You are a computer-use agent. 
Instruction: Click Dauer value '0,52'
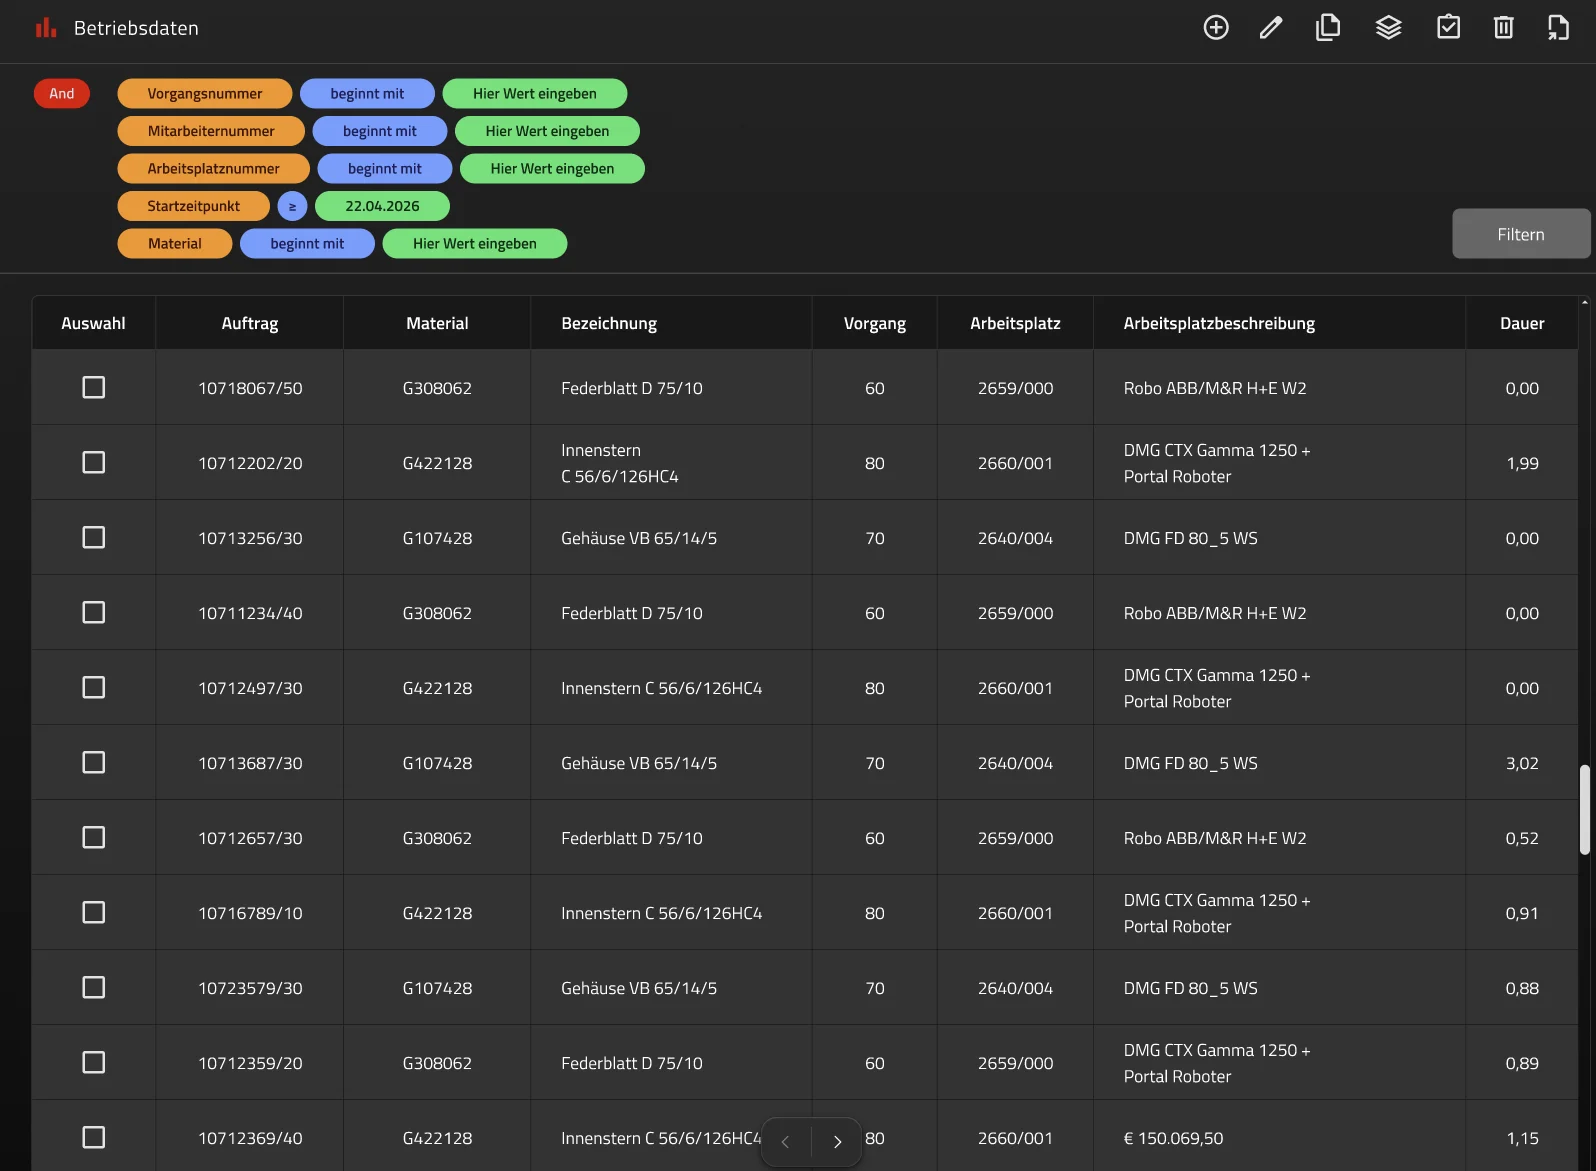click(x=1522, y=838)
